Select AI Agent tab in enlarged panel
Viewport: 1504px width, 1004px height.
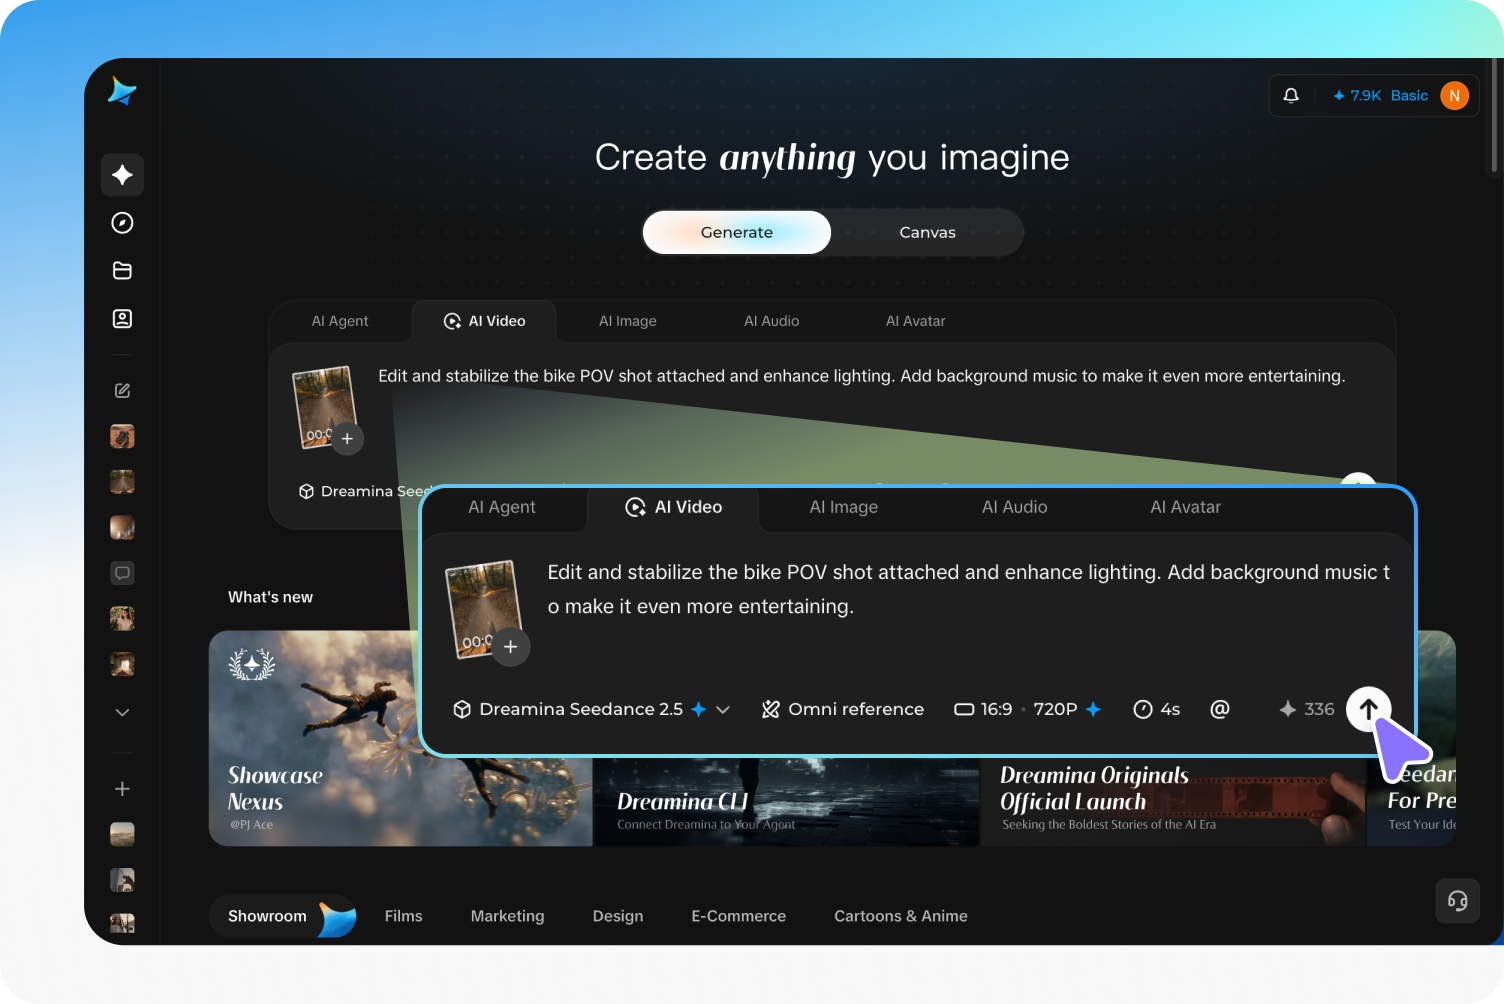tap(502, 507)
